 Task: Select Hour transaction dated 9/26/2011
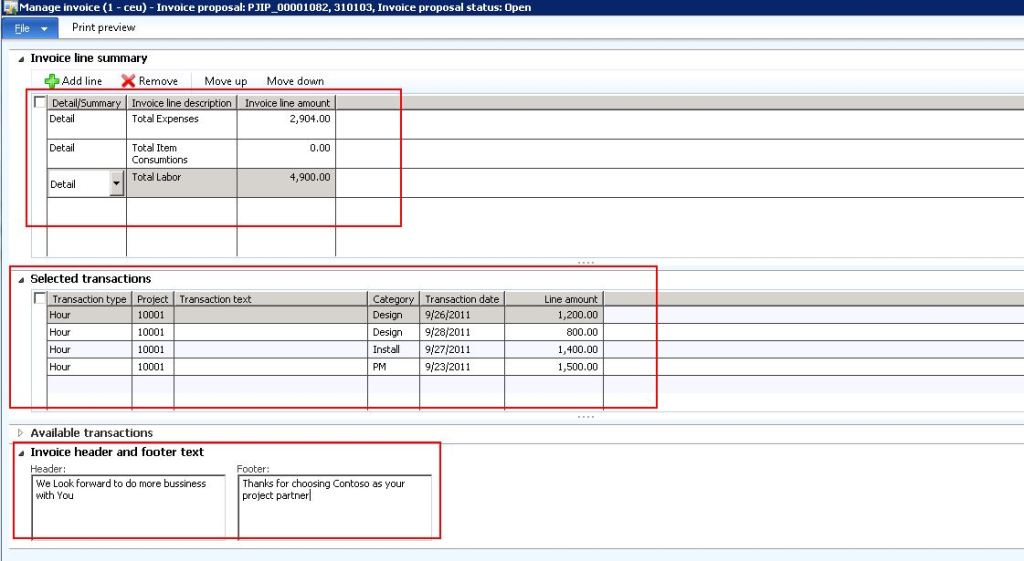tap(89, 315)
